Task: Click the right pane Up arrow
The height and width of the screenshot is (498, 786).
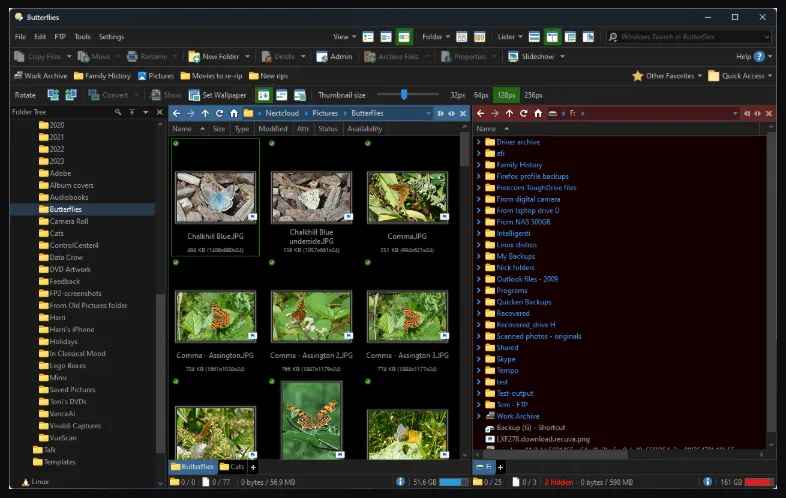Action: [509, 113]
